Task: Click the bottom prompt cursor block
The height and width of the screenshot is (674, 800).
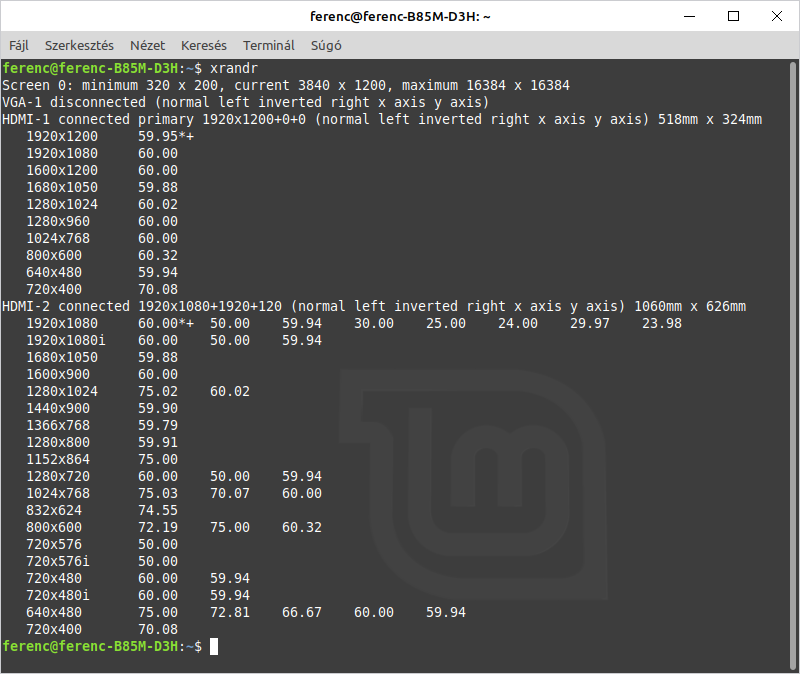Action: (x=214, y=646)
